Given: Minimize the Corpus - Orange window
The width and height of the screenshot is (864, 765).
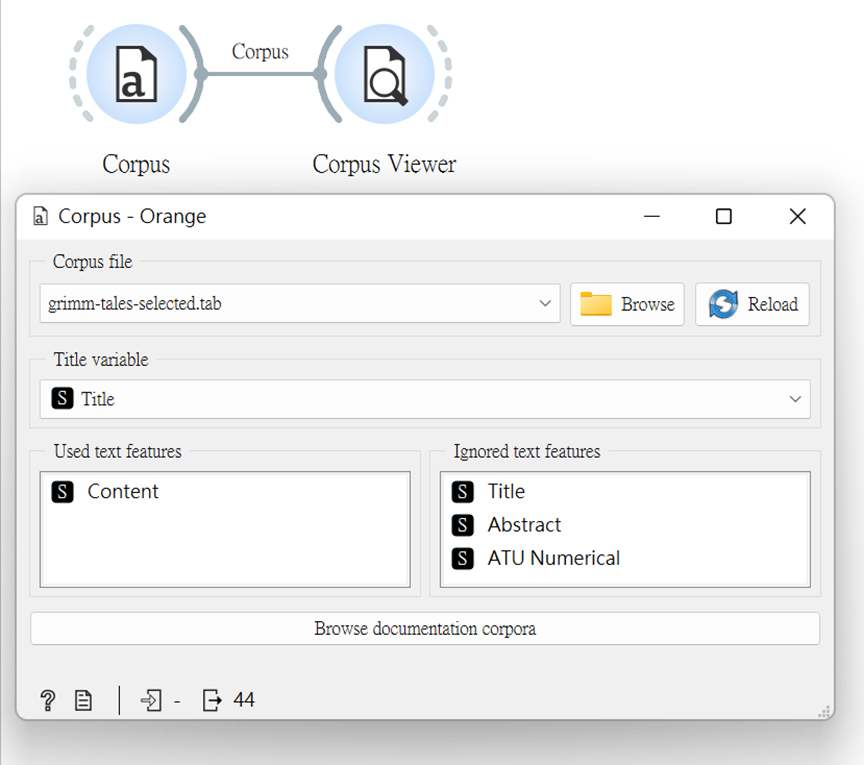Looking at the screenshot, I should click(x=651, y=217).
